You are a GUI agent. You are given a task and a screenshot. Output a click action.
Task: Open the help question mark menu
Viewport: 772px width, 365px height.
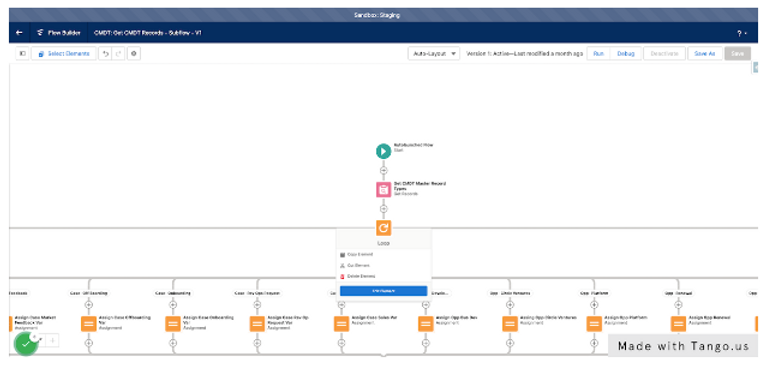(741, 33)
